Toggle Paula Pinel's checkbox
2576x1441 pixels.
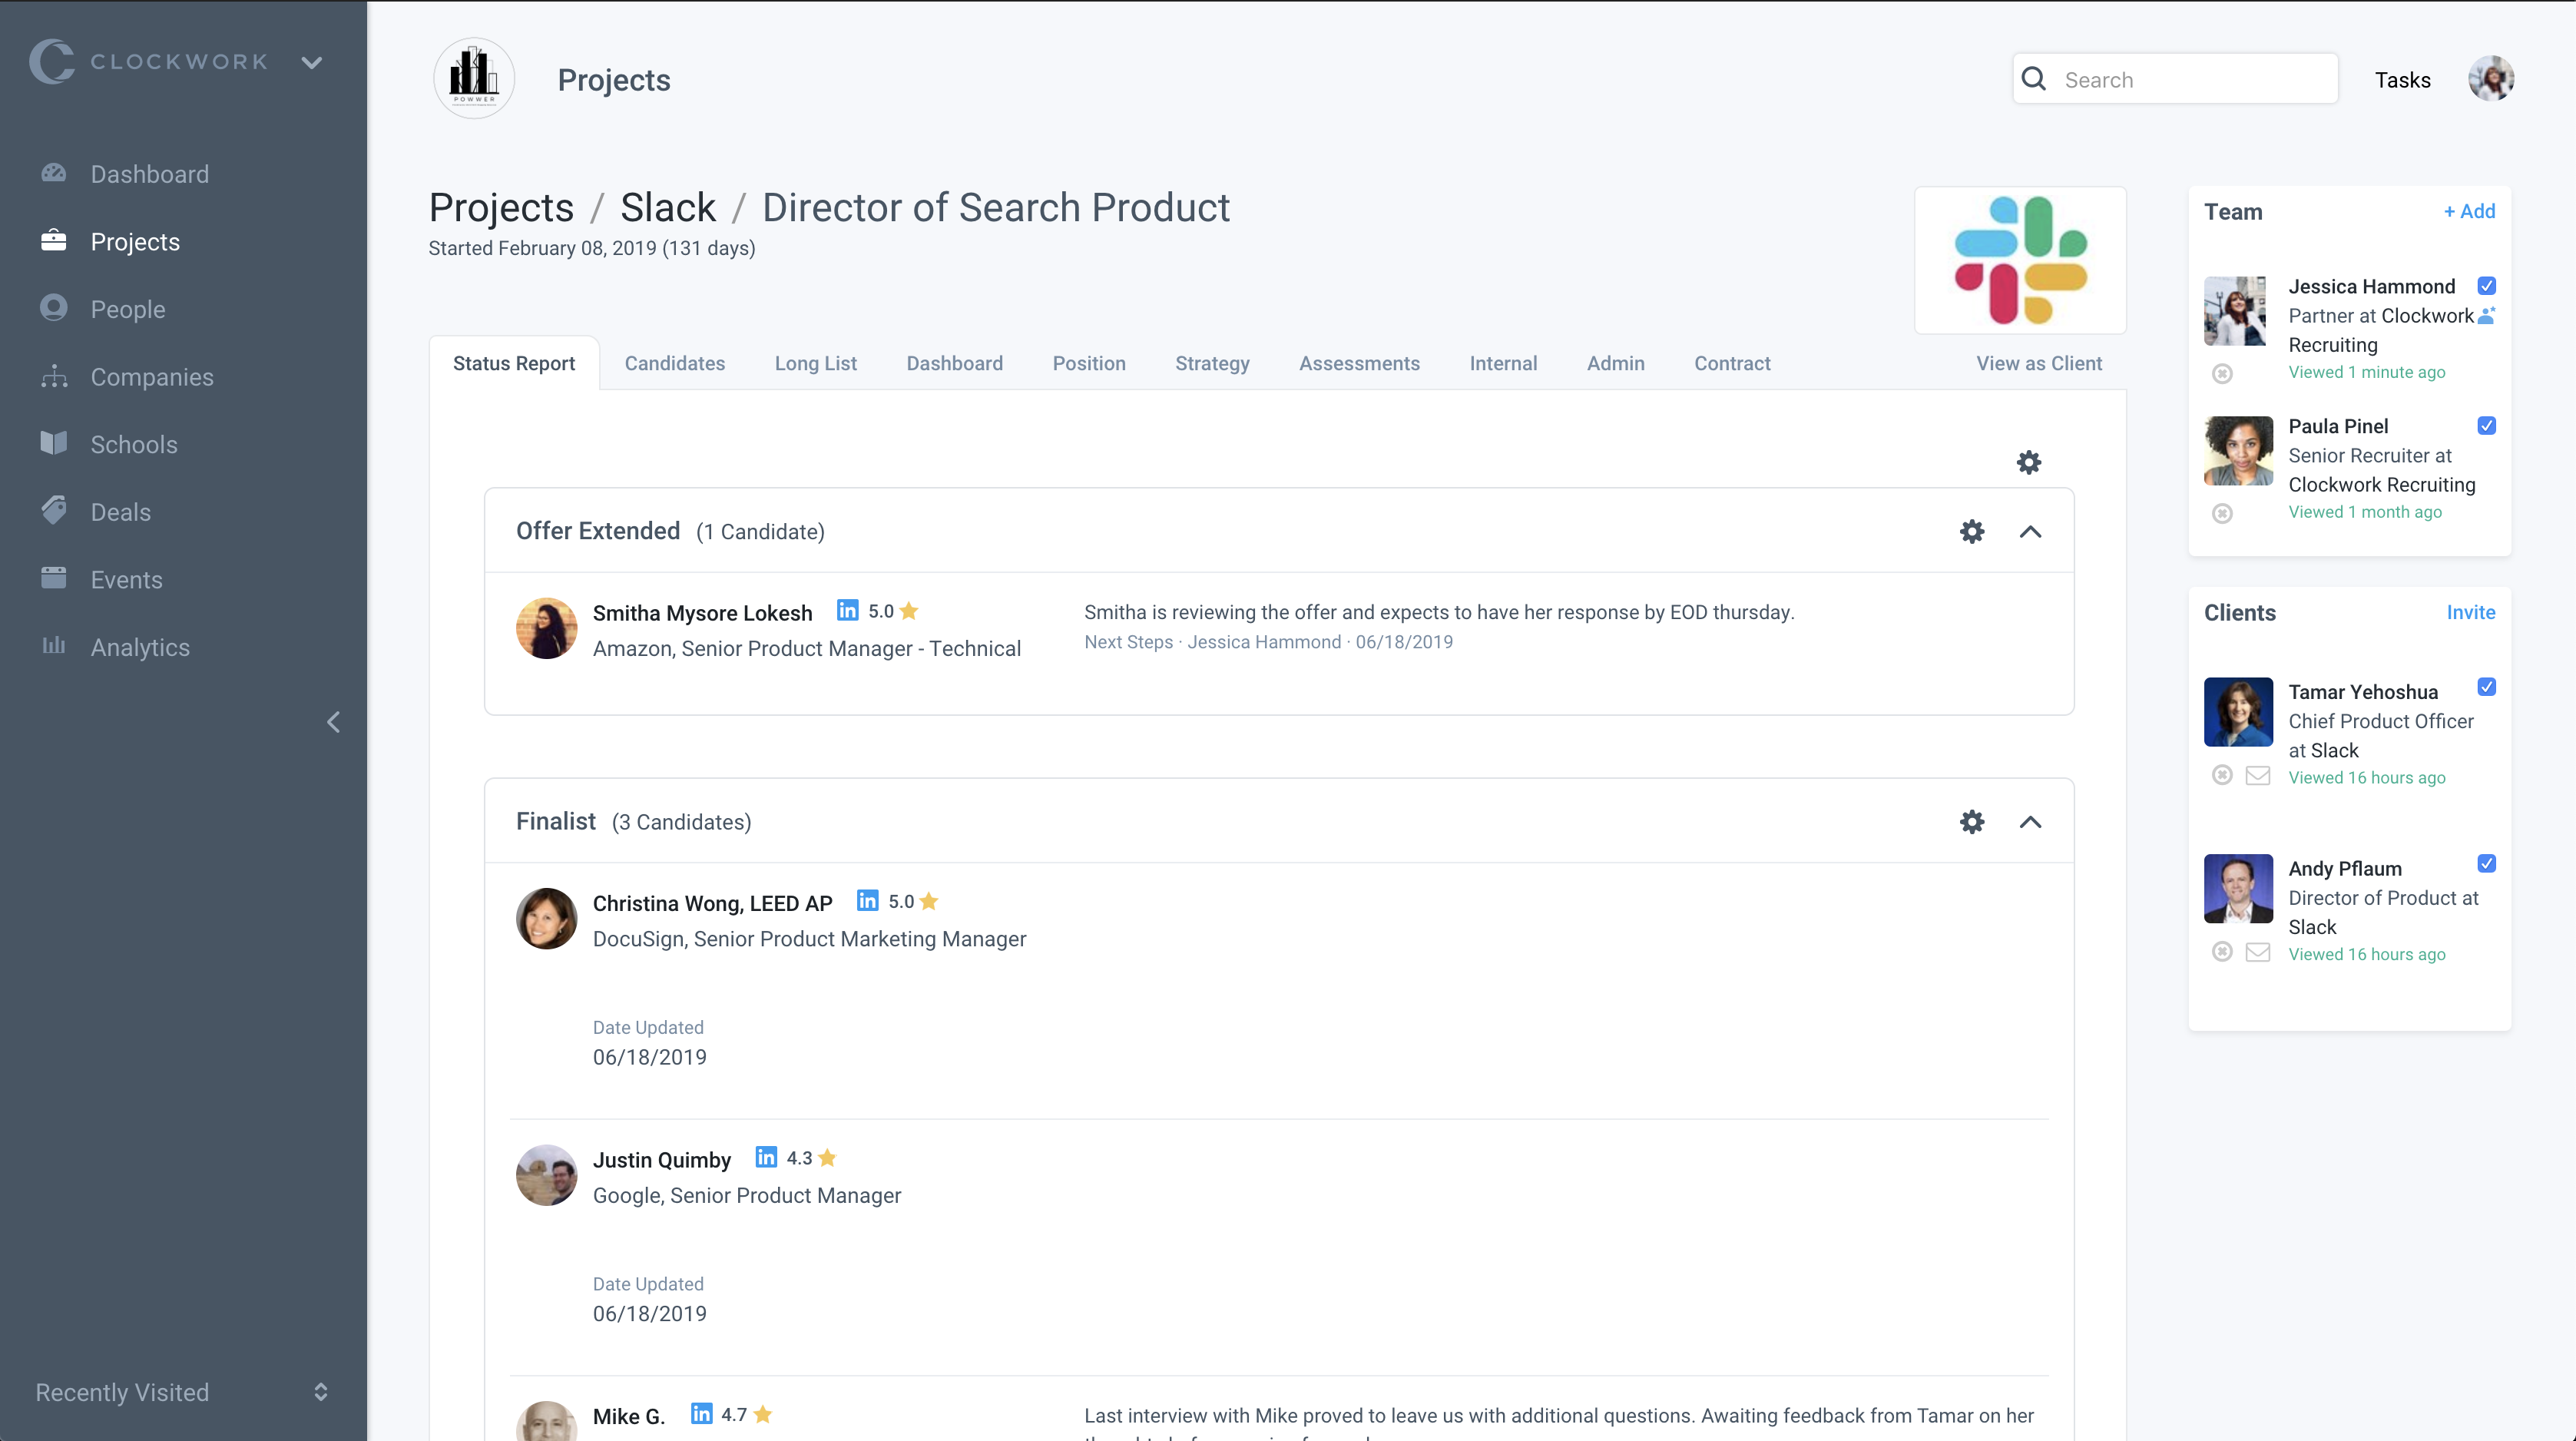tap(2487, 426)
